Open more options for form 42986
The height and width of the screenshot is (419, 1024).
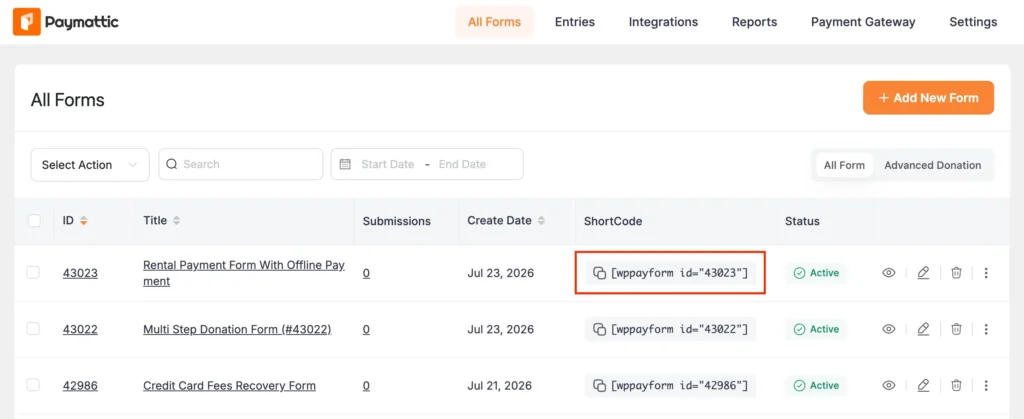point(986,385)
